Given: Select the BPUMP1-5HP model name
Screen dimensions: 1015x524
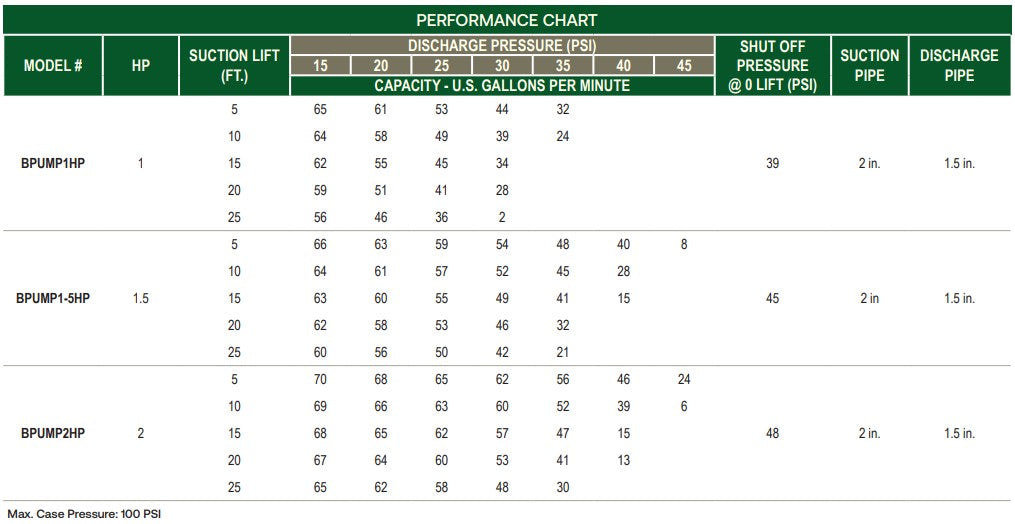Looking at the screenshot, I should click(53, 299).
